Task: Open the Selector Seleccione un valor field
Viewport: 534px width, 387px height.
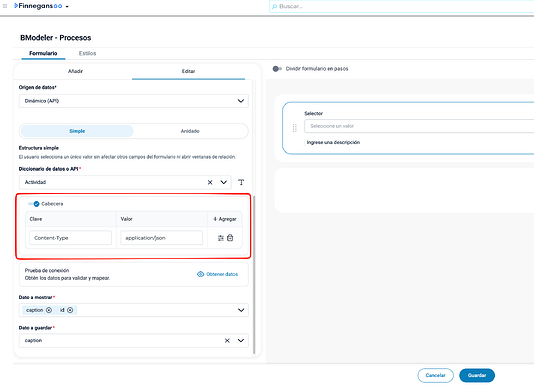Action: [x=419, y=126]
